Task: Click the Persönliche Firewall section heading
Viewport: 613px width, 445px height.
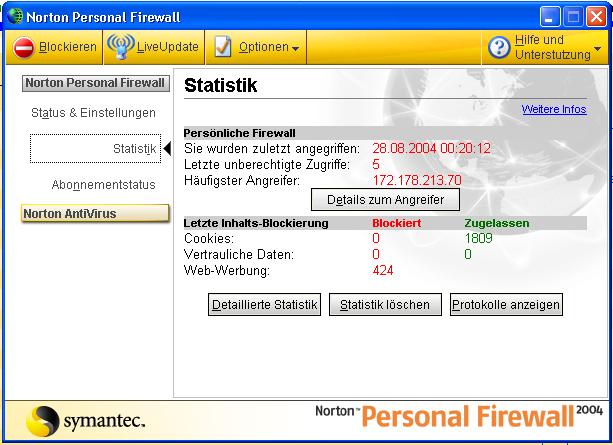Action: click(x=240, y=133)
